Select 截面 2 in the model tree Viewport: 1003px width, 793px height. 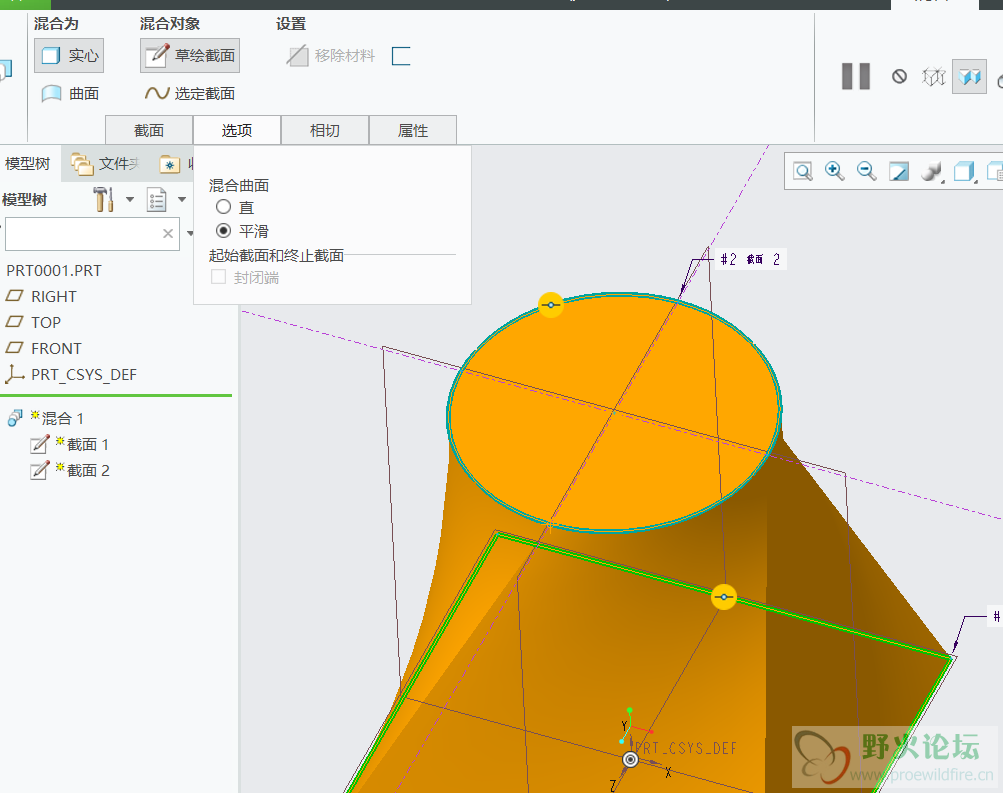pyautogui.click(x=88, y=471)
